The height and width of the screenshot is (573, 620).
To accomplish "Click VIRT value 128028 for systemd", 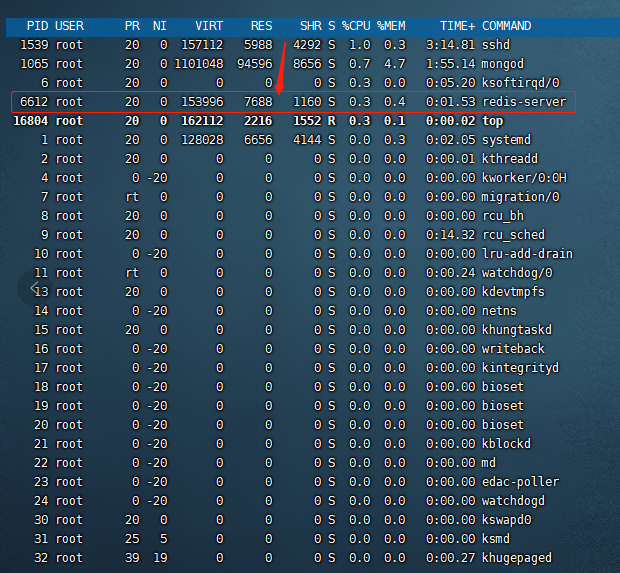I will pos(202,140).
